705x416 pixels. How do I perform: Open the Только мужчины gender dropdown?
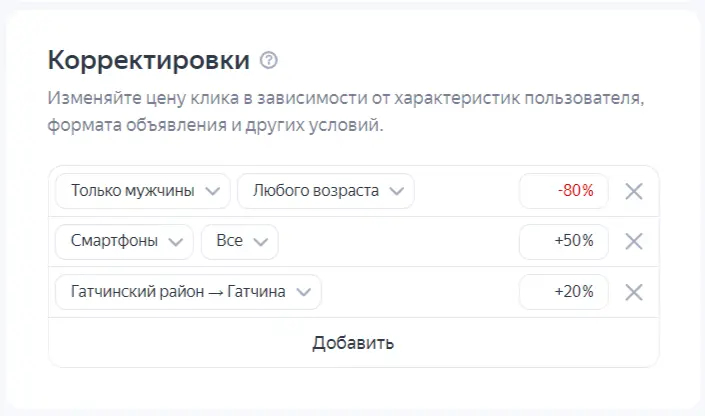click(x=143, y=191)
